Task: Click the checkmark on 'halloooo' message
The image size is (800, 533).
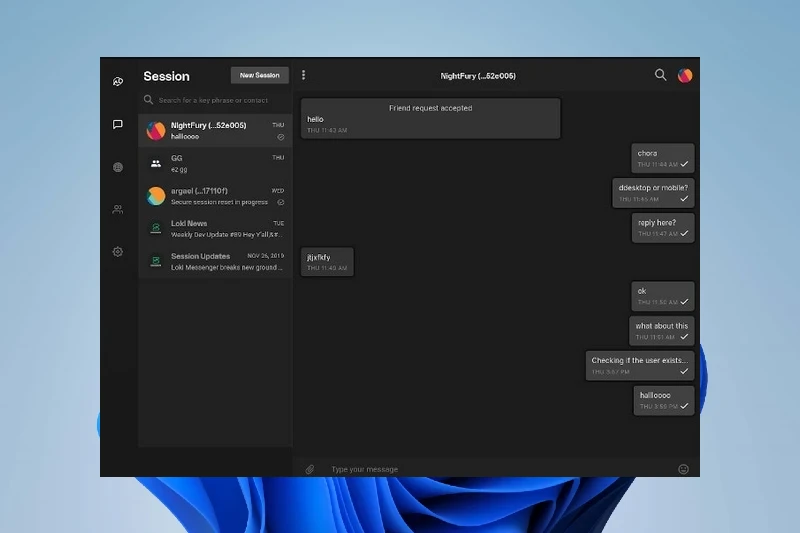Action: click(x=684, y=406)
